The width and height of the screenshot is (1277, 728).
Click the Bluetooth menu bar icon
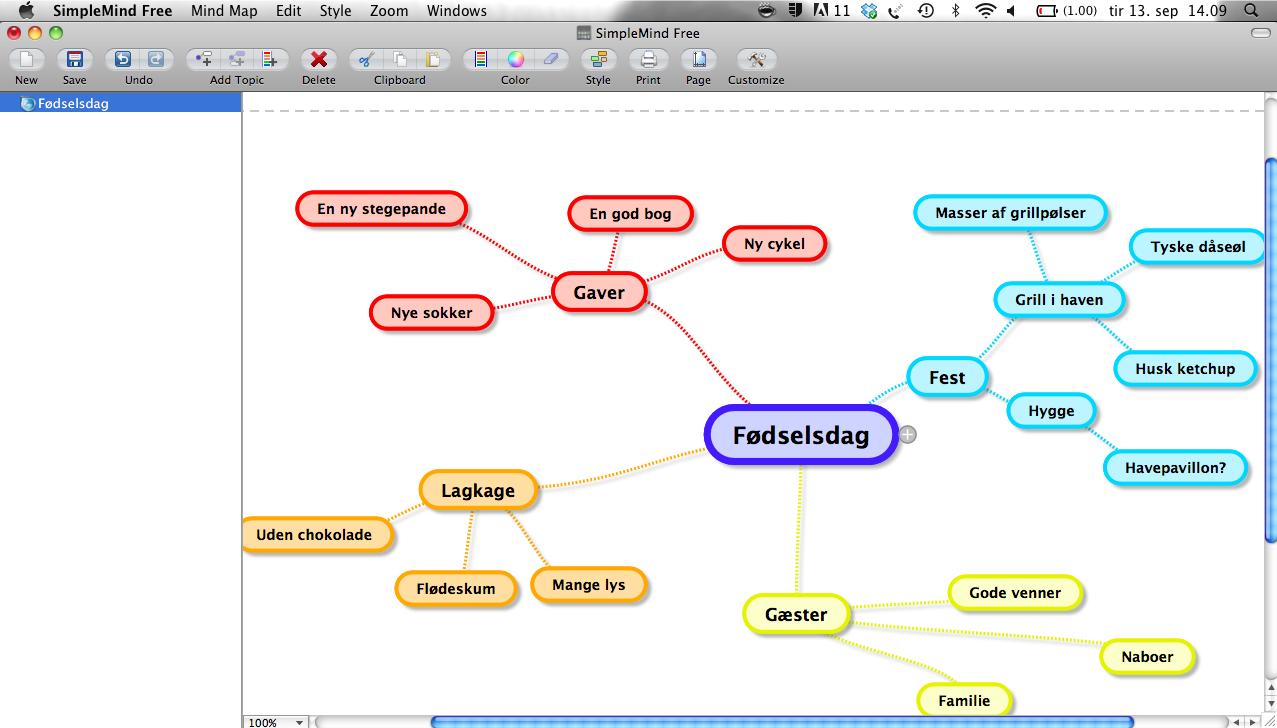pyautogui.click(x=955, y=11)
